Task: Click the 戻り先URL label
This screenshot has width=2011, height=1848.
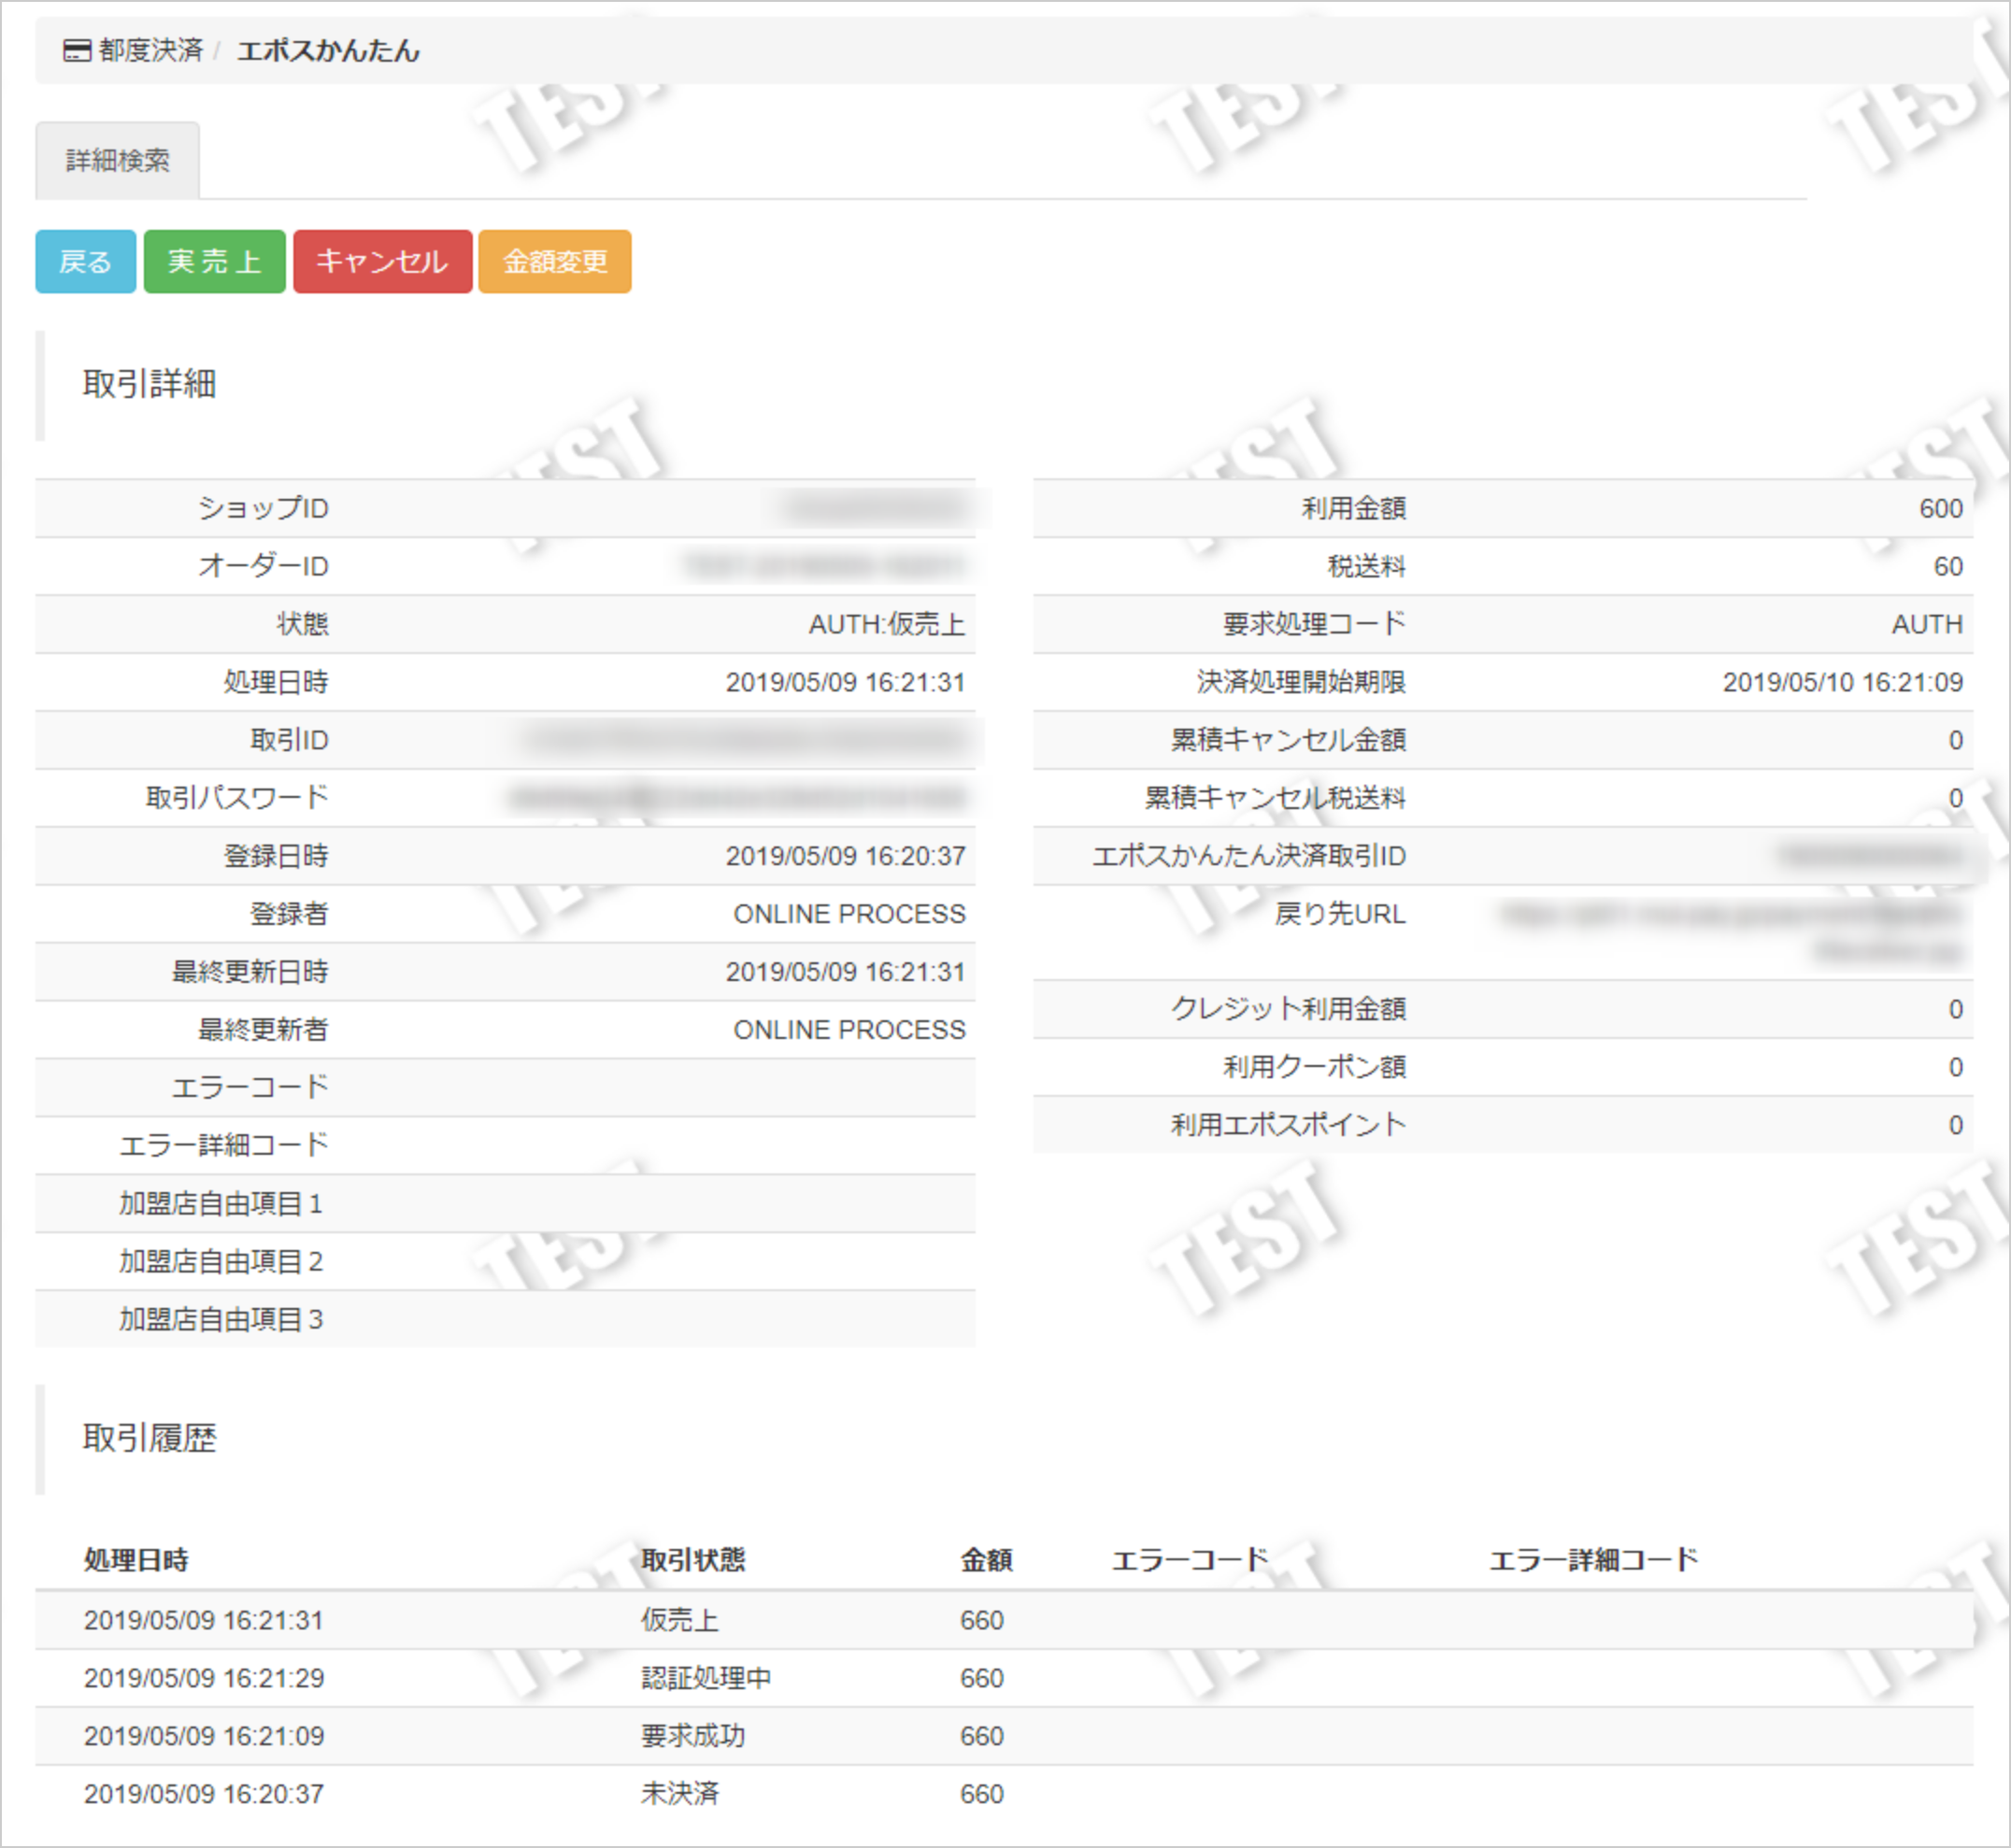Action: pyautogui.click(x=1340, y=914)
